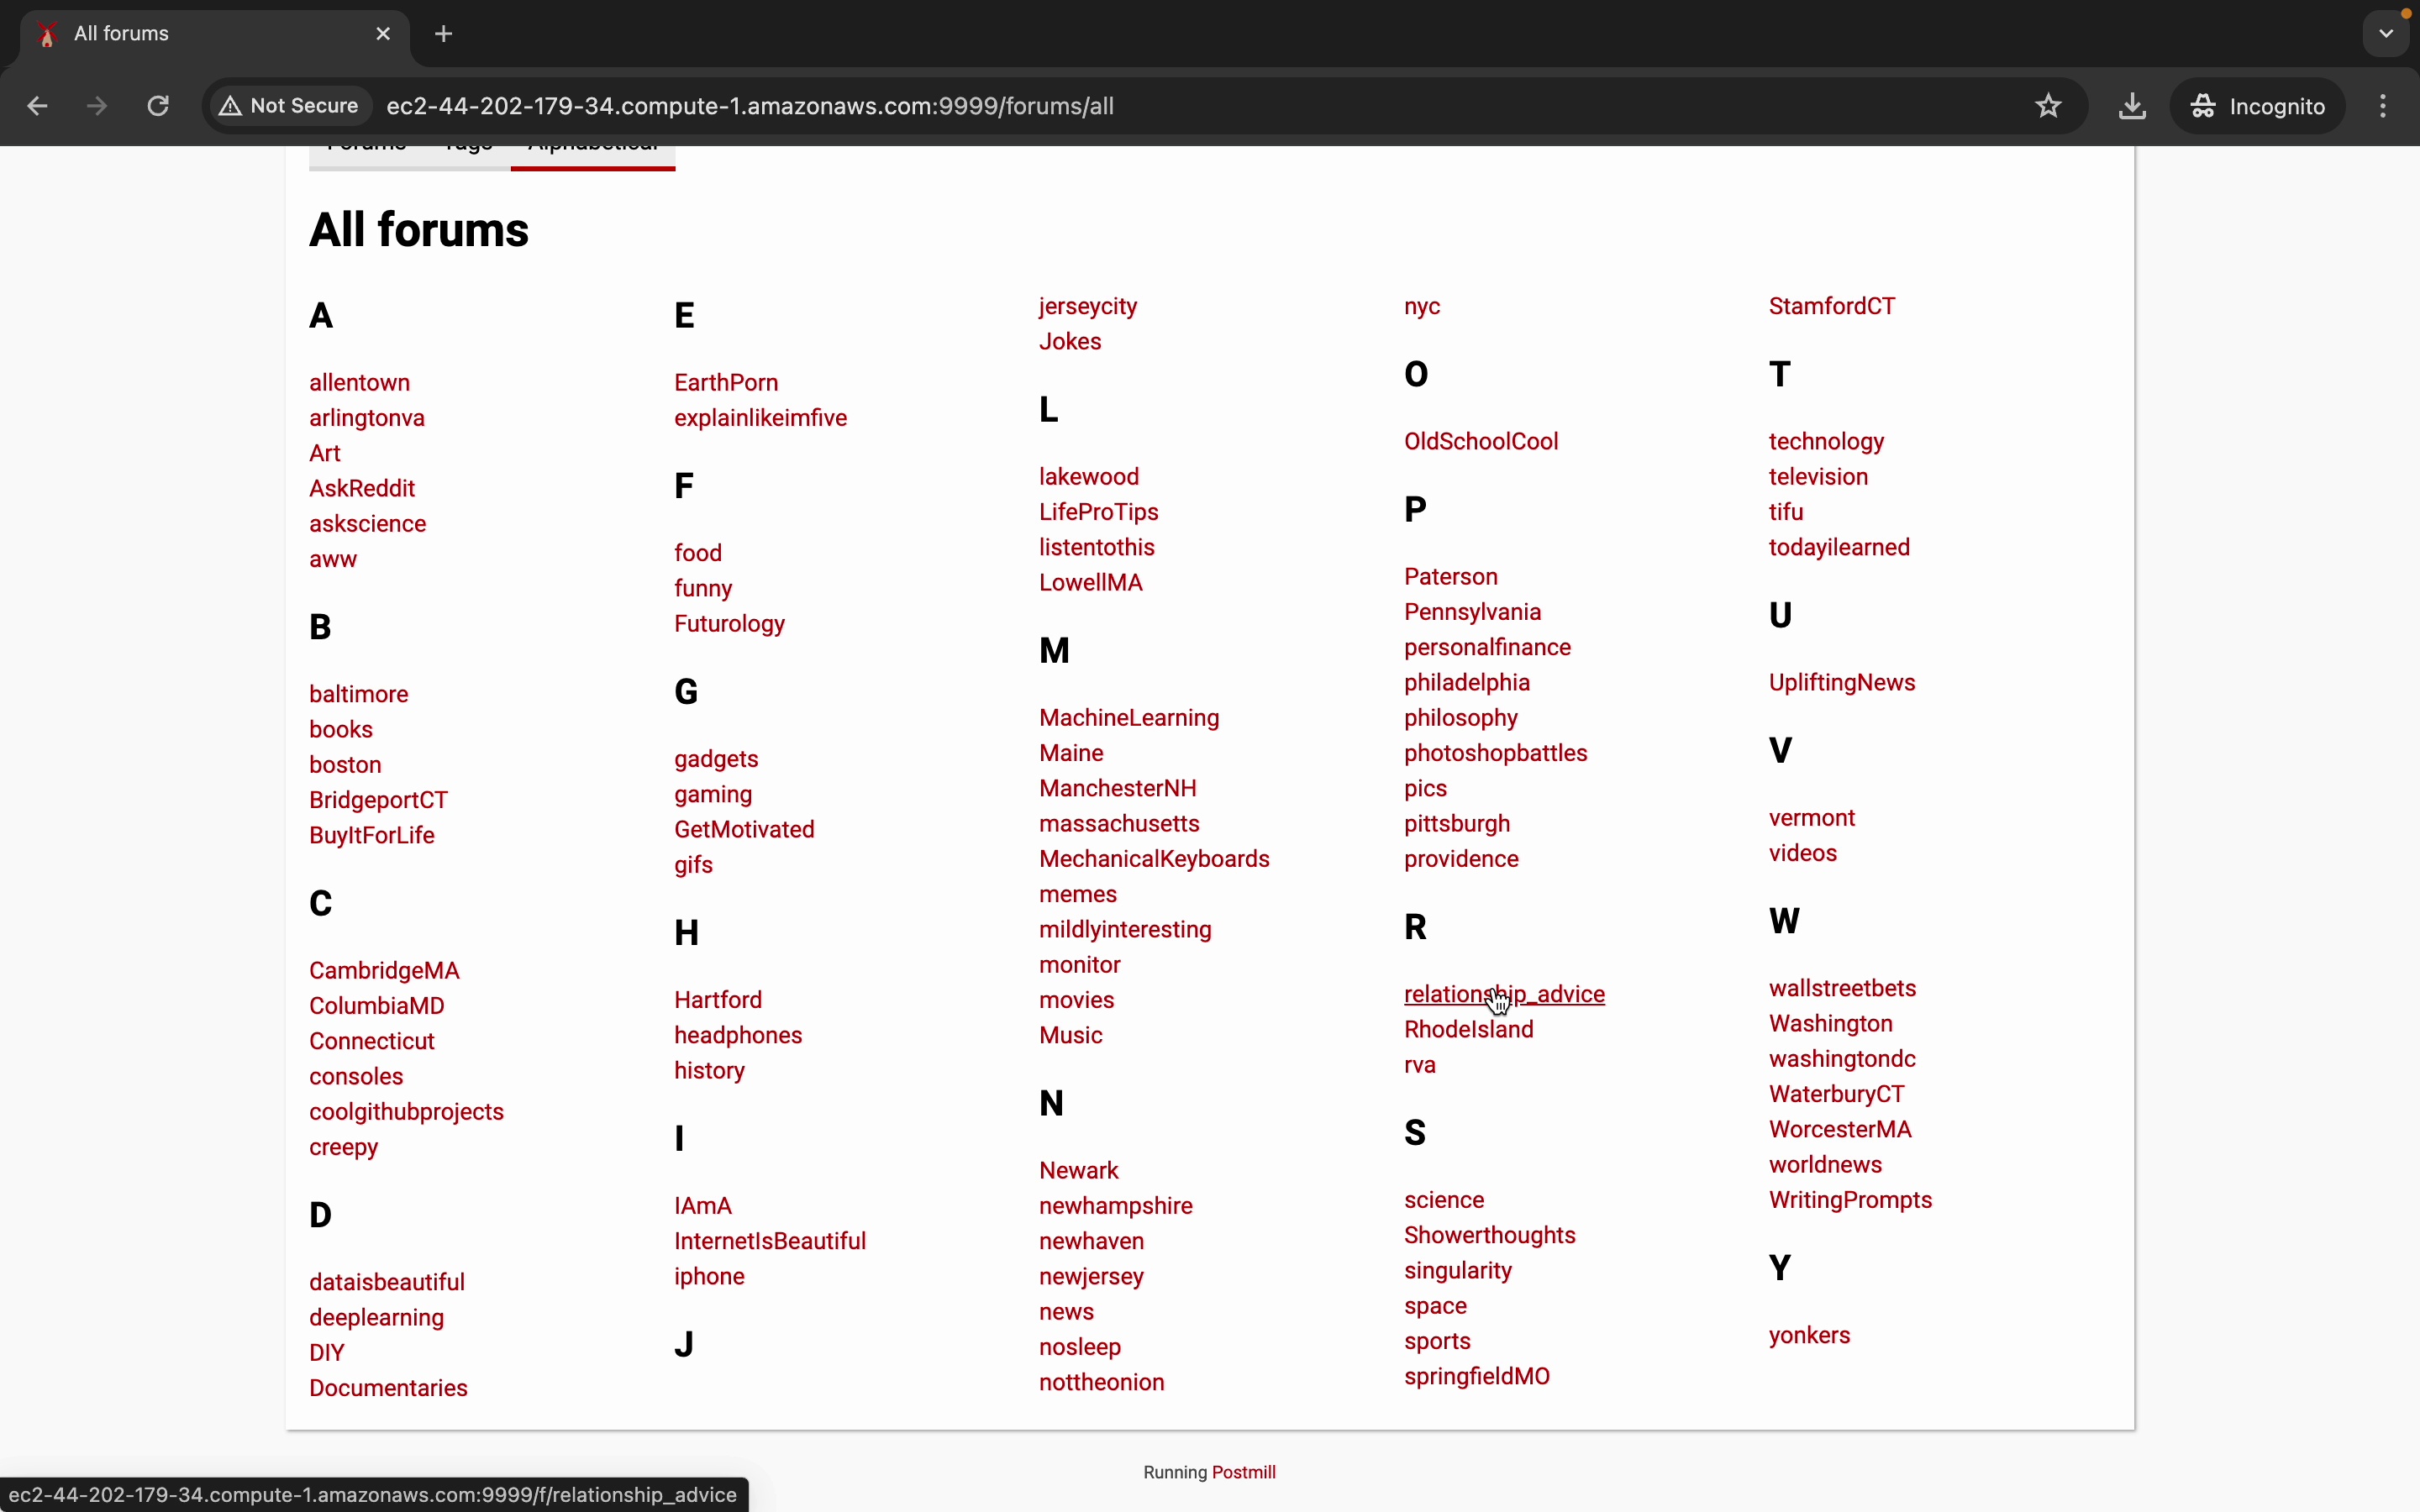Open Chrome three-dot menu
This screenshot has width=2420, height=1512.
[2385, 106]
